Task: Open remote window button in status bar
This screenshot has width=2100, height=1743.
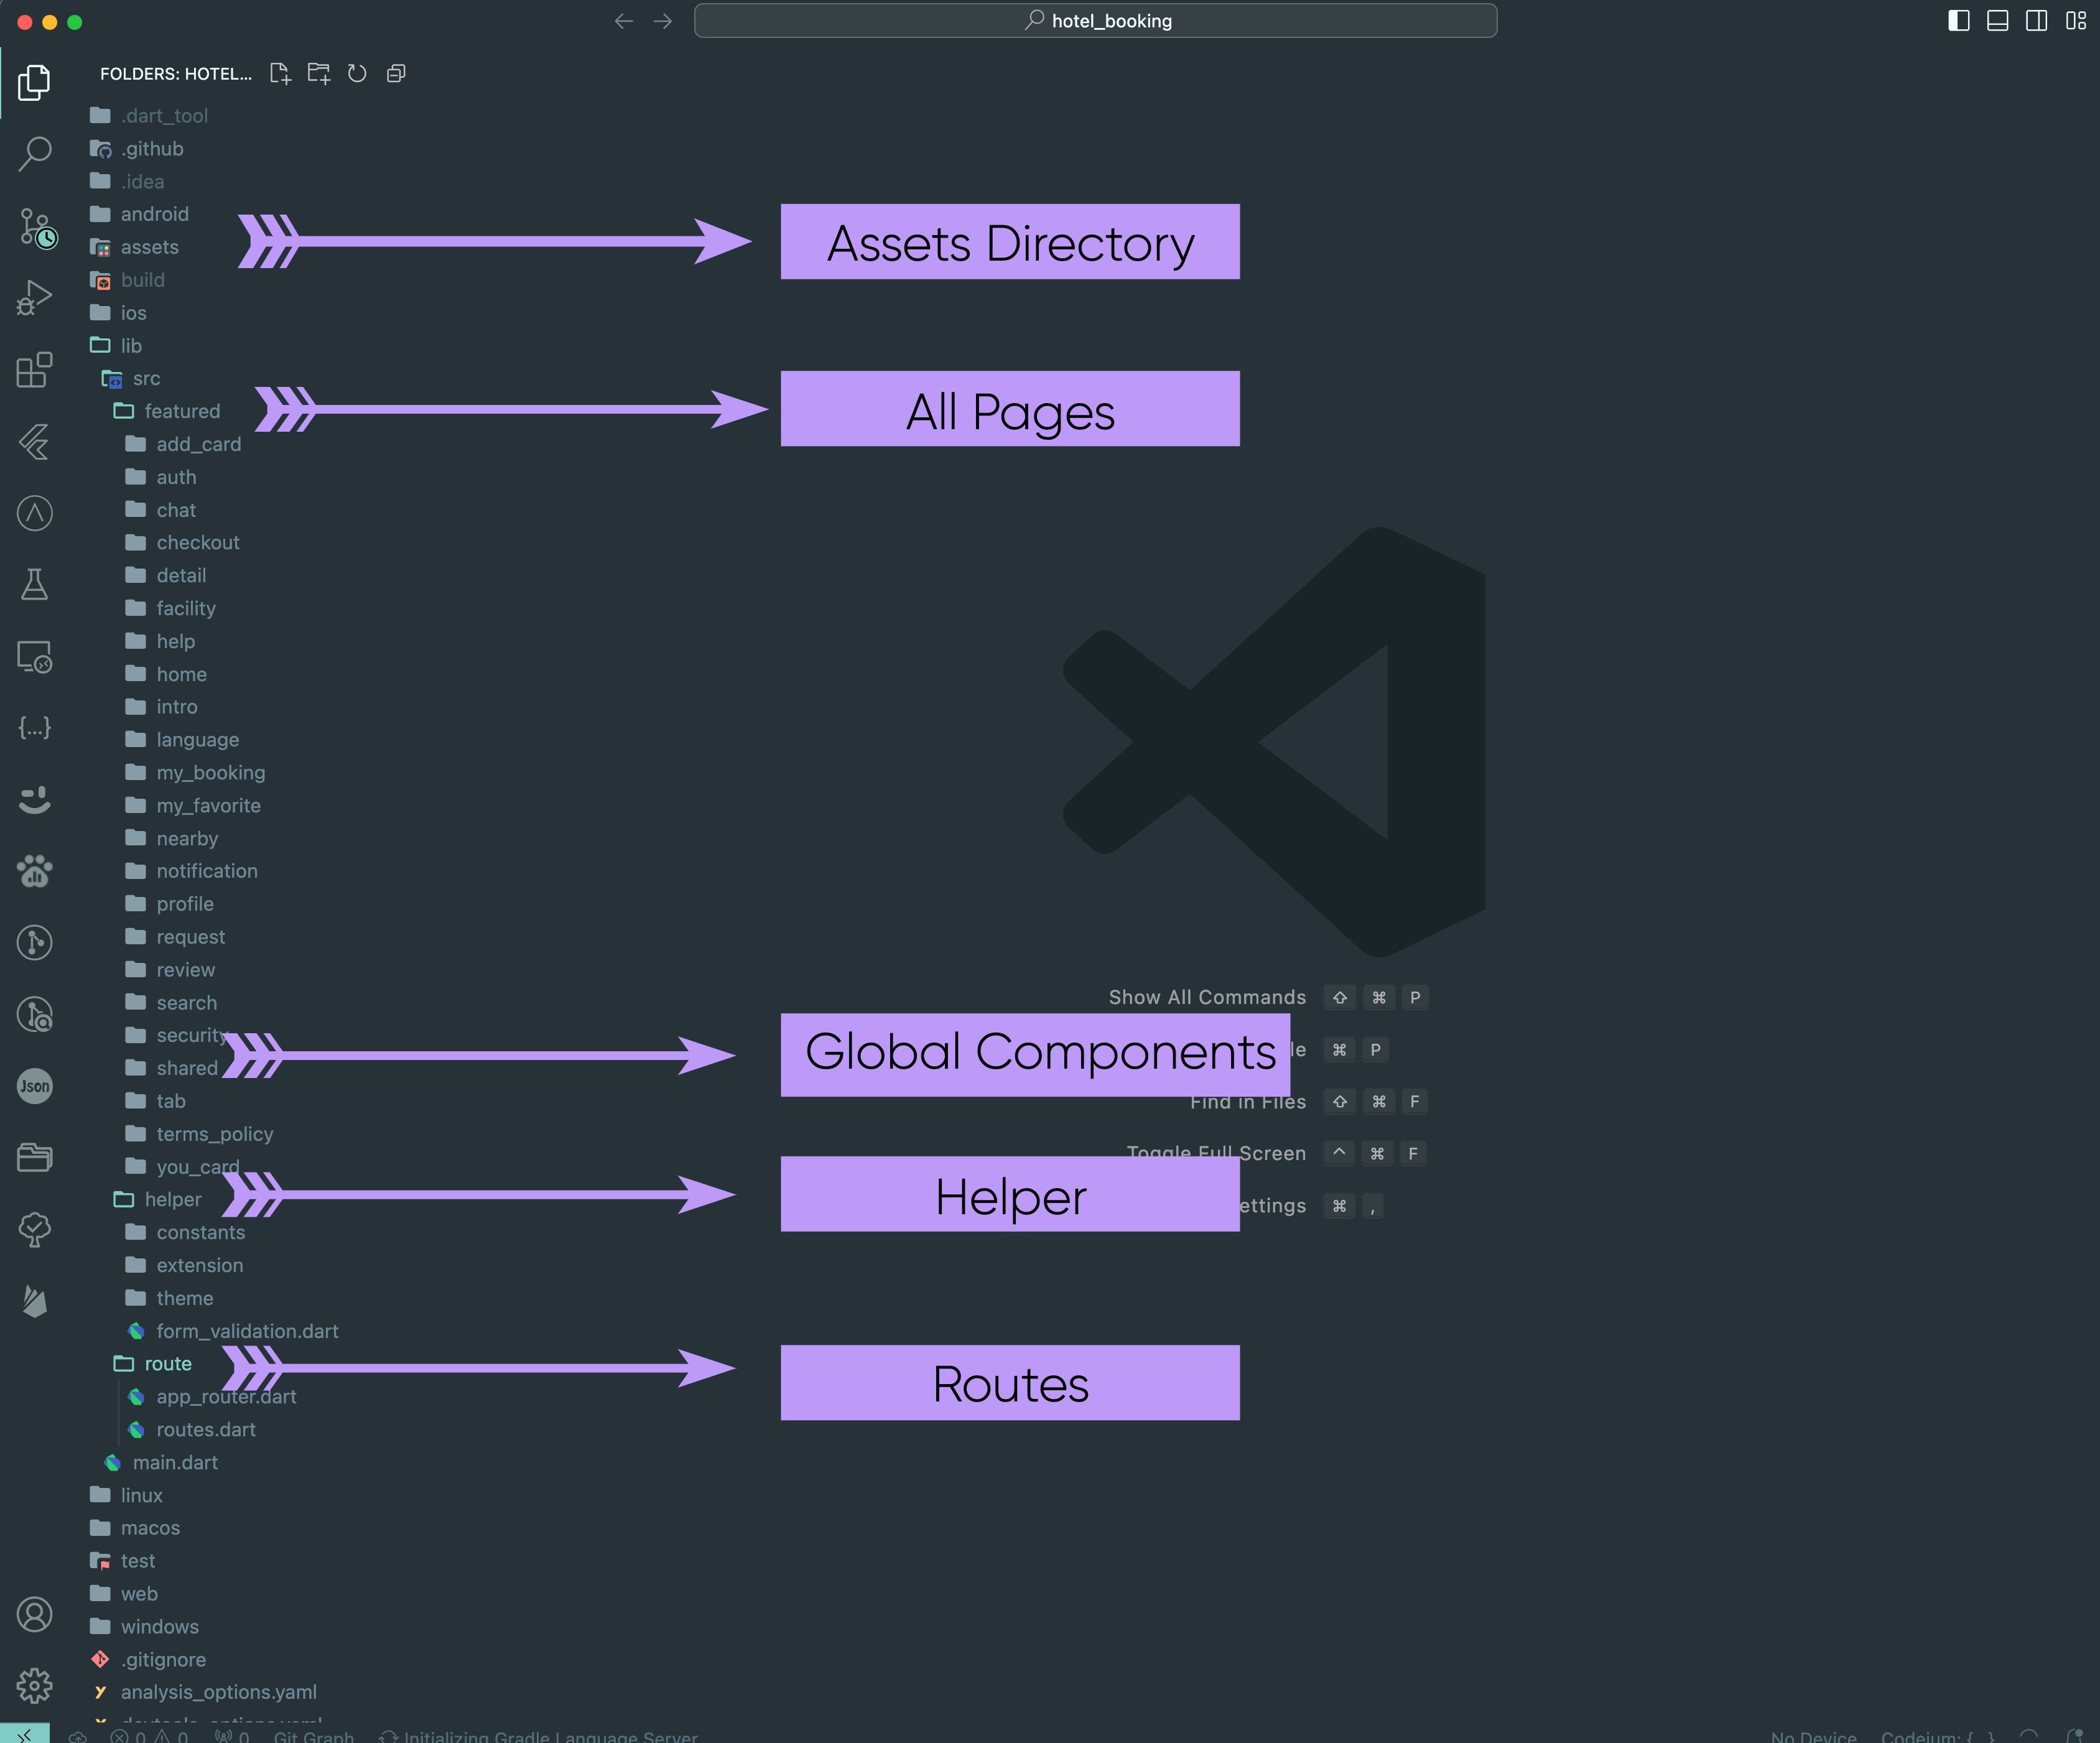Action: click(x=24, y=1734)
